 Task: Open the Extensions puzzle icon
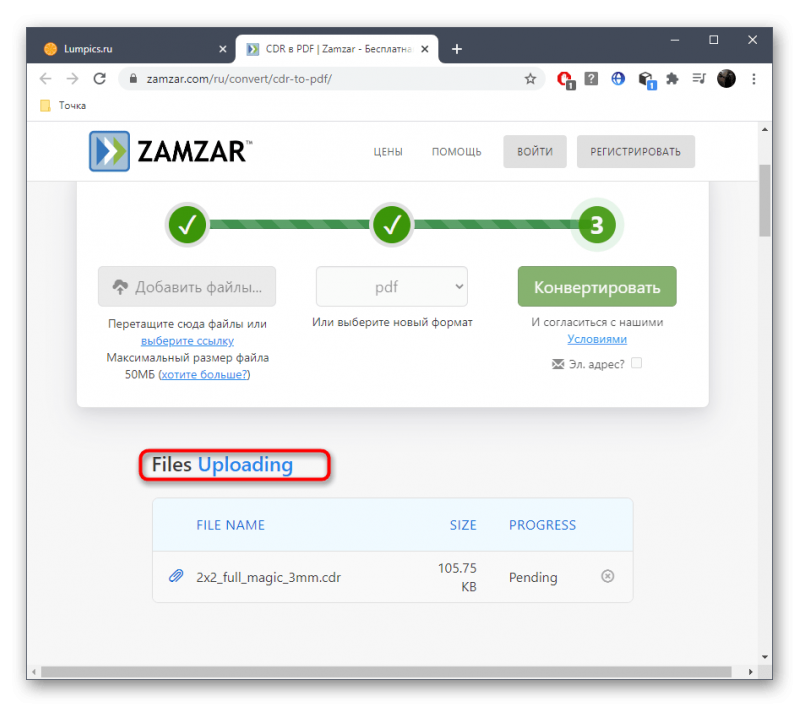click(x=672, y=79)
